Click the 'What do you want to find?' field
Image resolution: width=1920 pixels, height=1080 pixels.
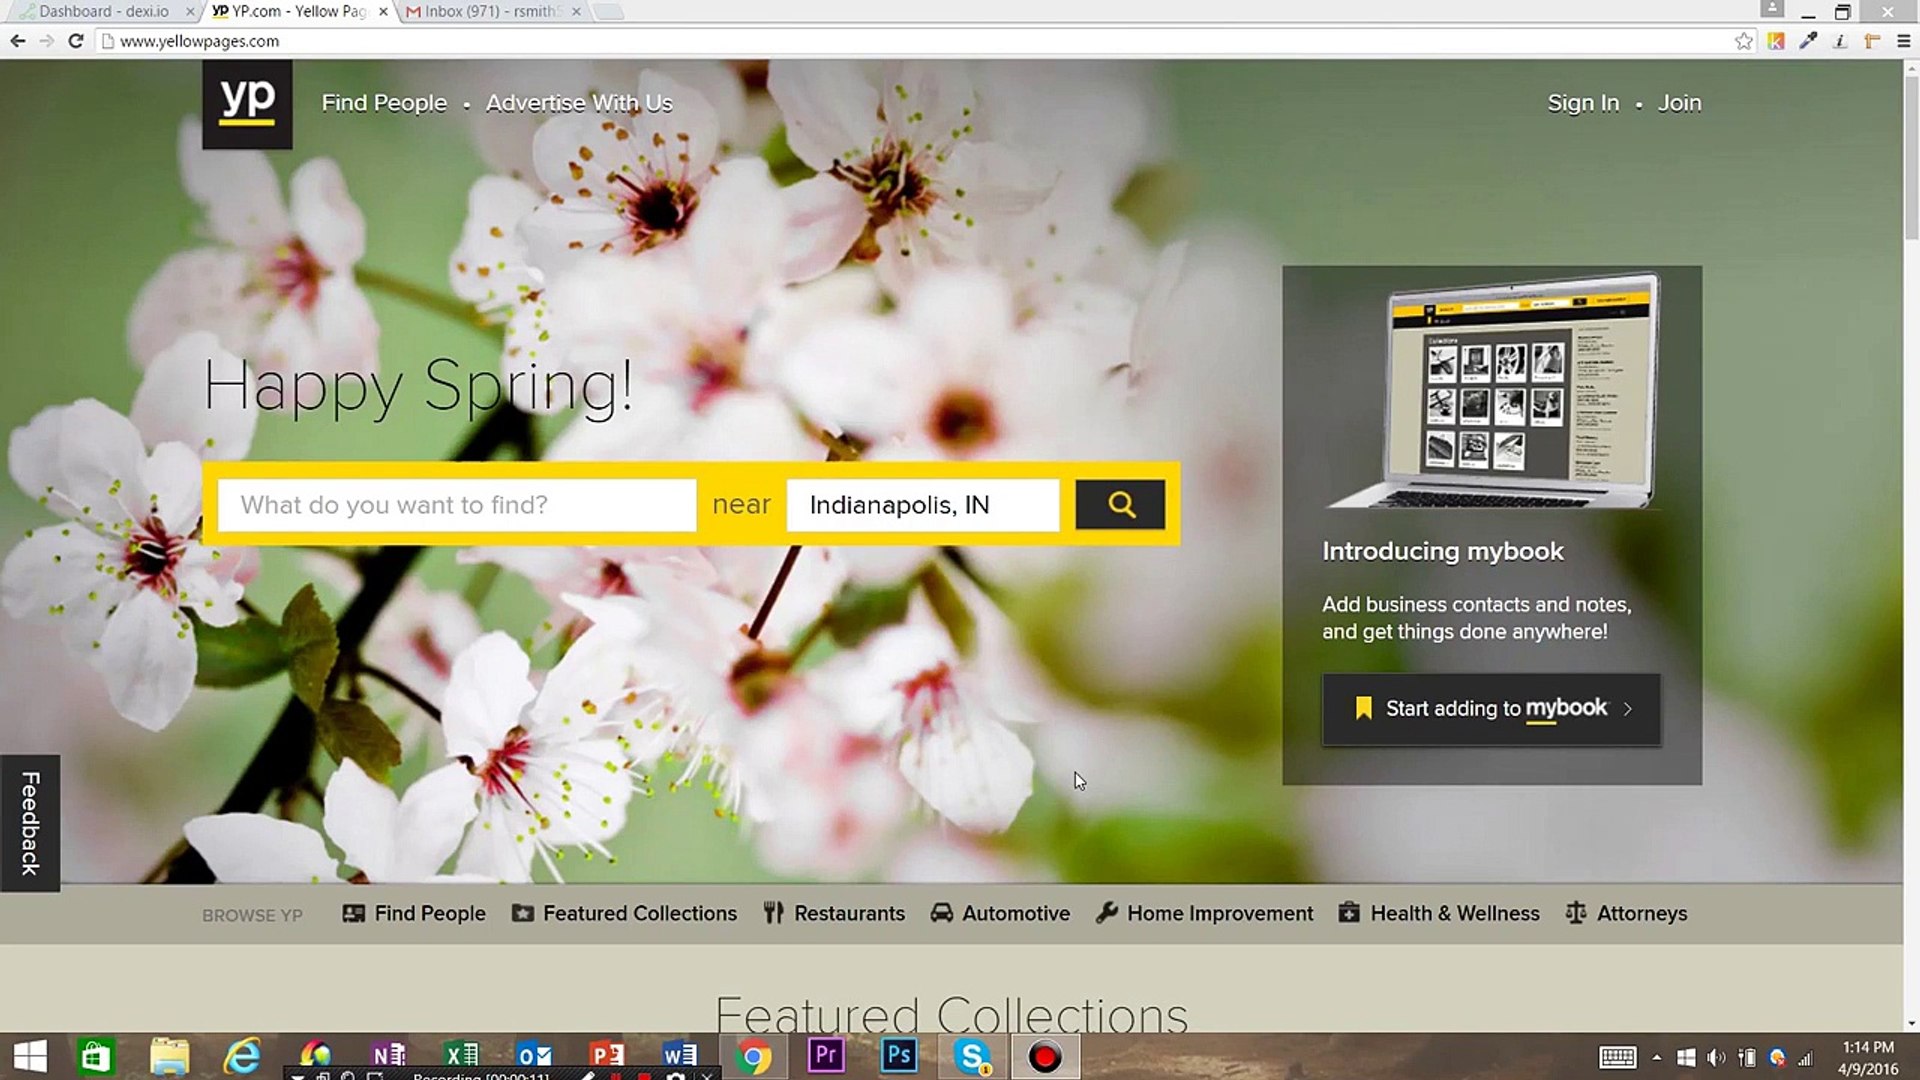coord(456,505)
